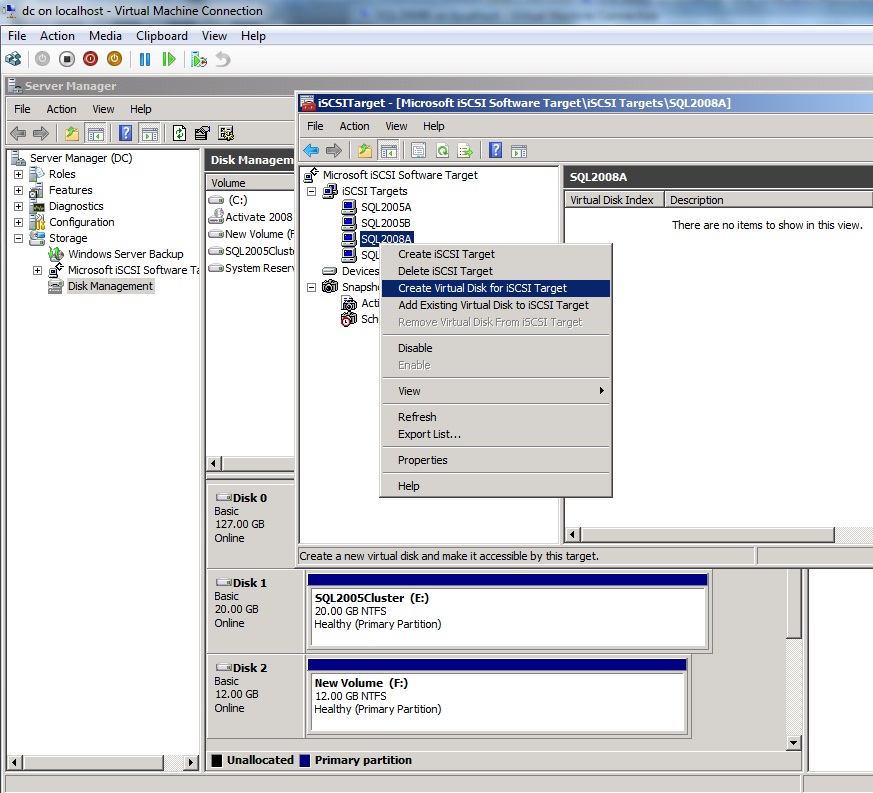This screenshot has height=793, width=873.
Task: Open Help from the iSCSITarget toolbar
Action: point(495,150)
